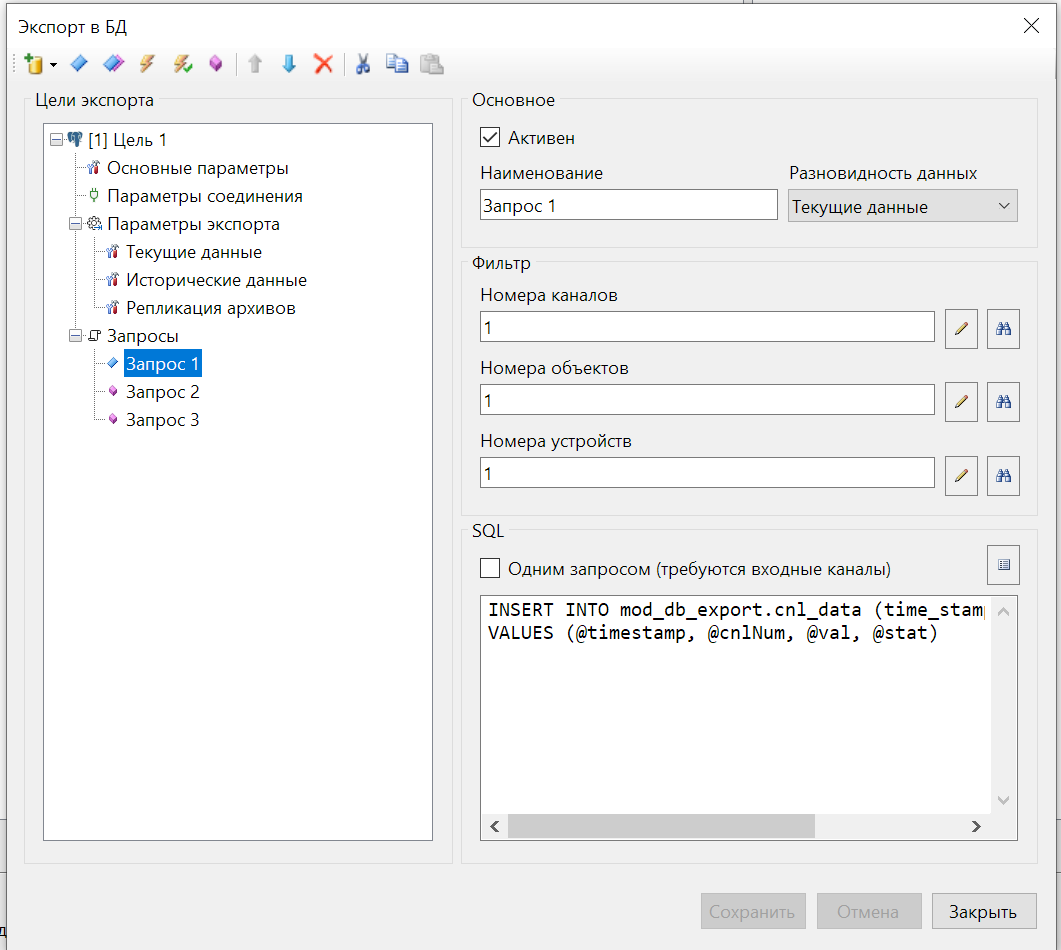Find device numbers with the binoculars button
1061x950 pixels.
pyautogui.click(x=1003, y=476)
